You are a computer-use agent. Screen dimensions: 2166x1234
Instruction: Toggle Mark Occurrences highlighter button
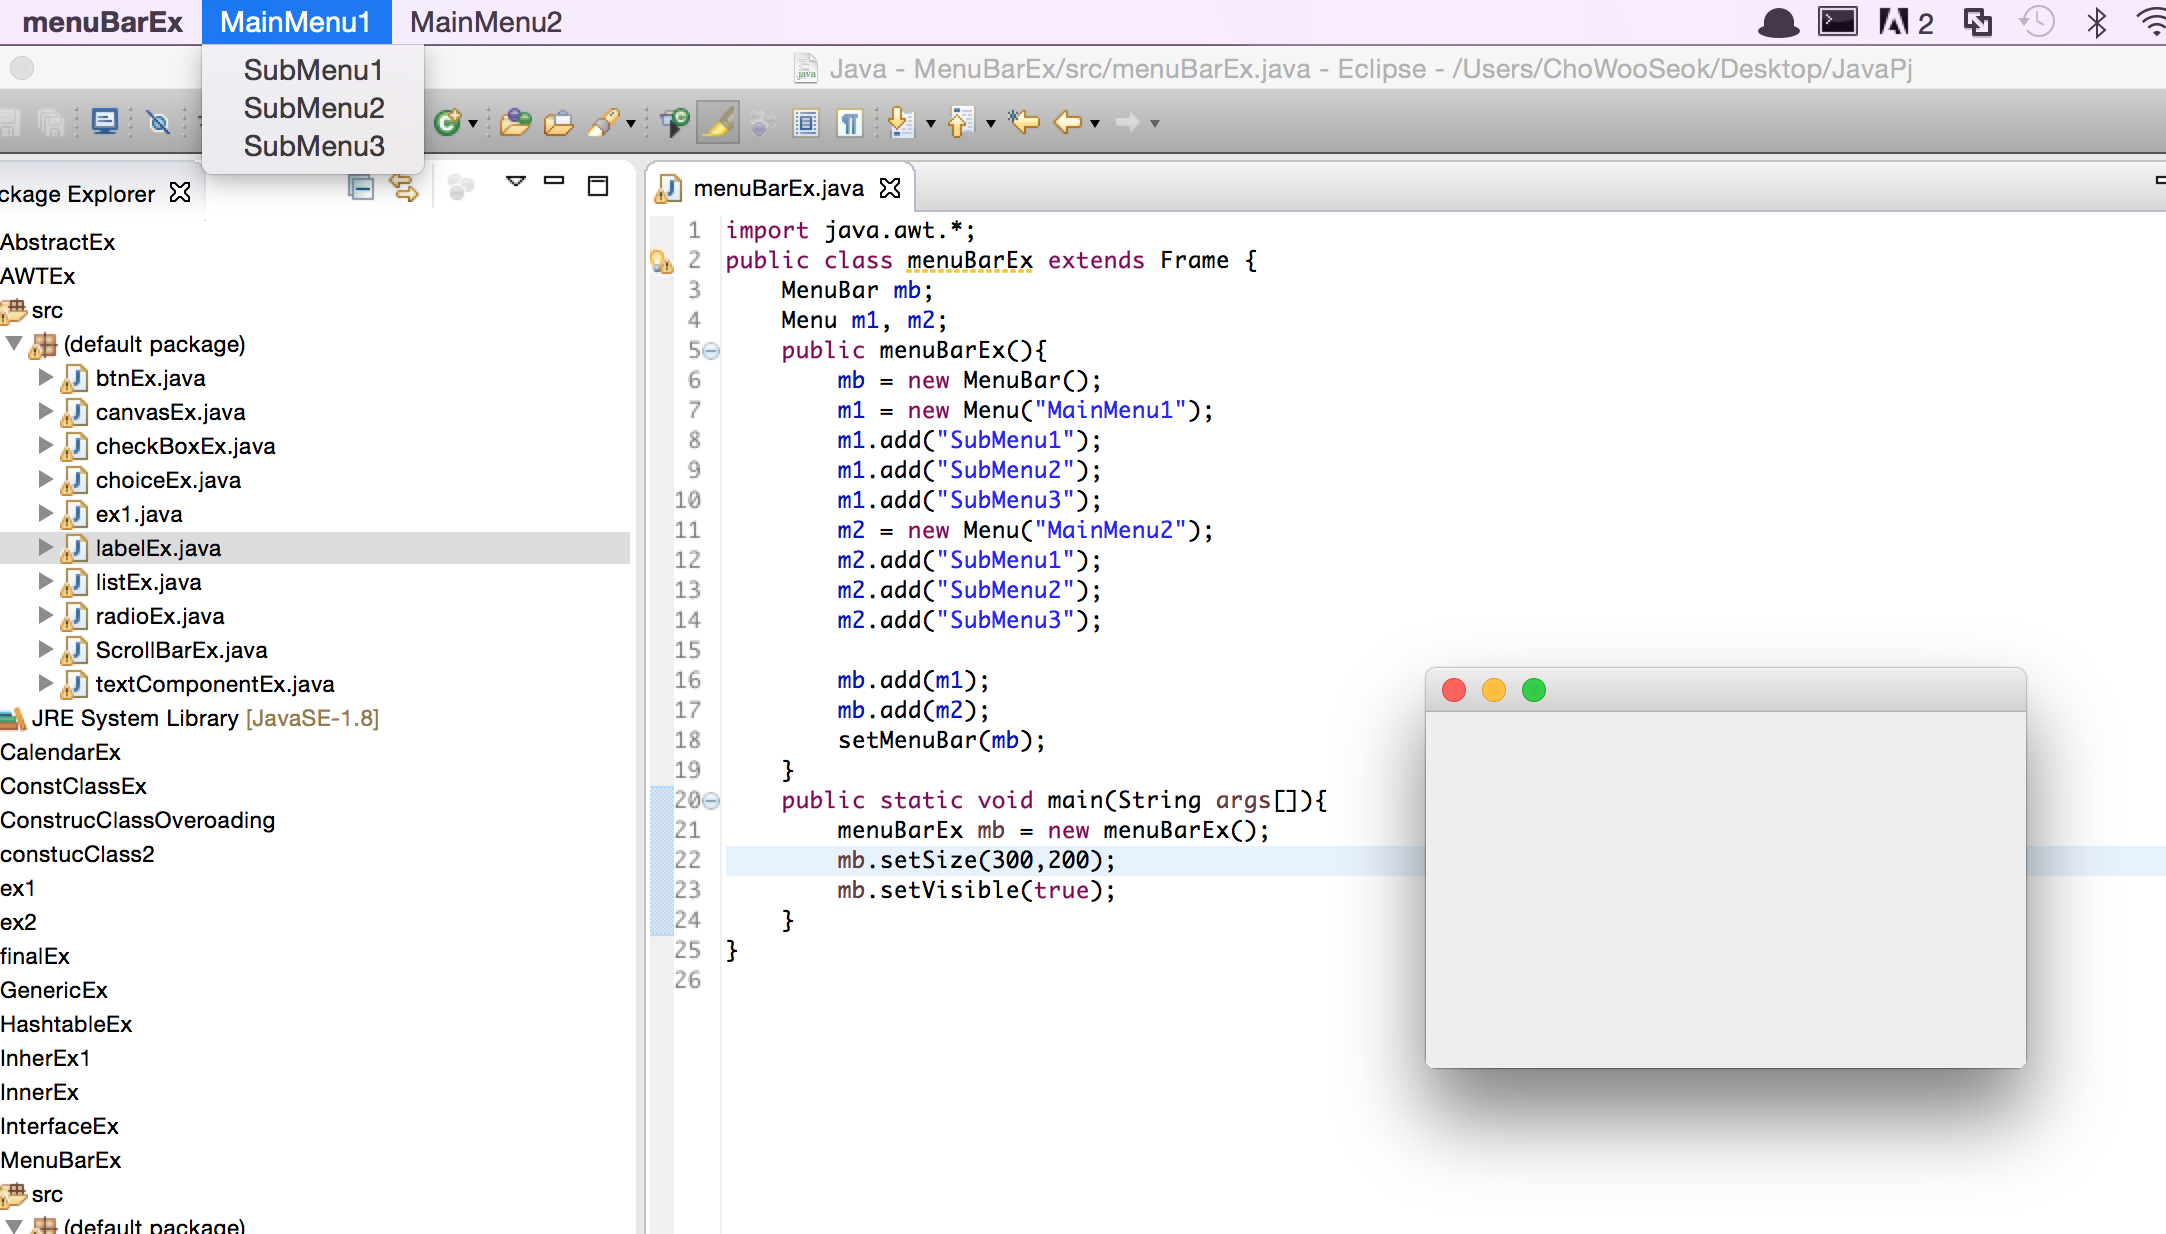[718, 122]
